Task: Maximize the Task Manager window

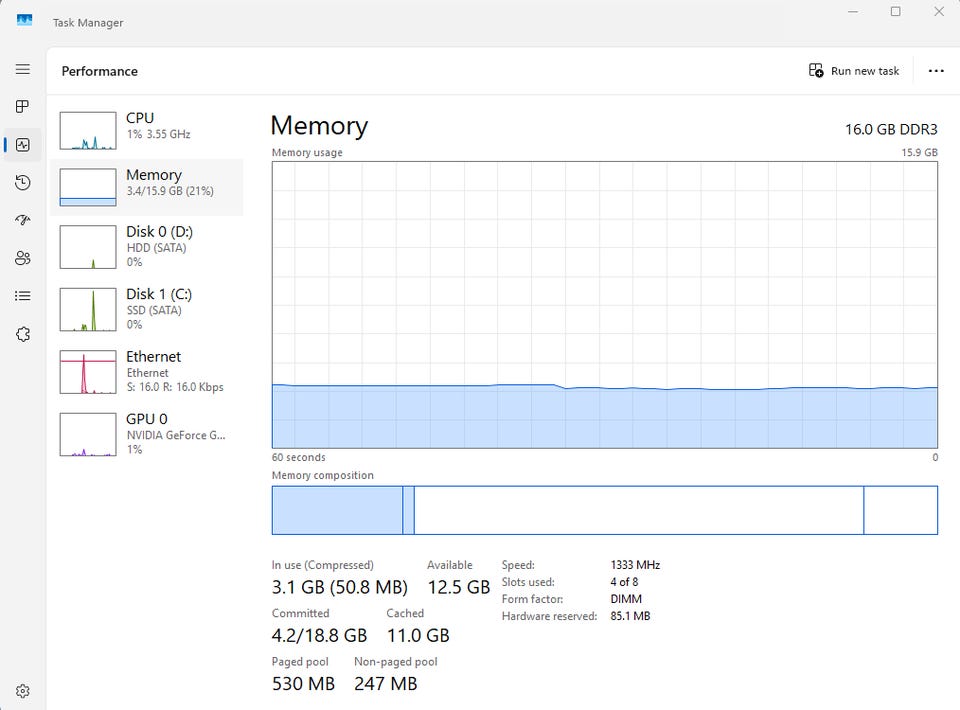Action: tap(895, 12)
